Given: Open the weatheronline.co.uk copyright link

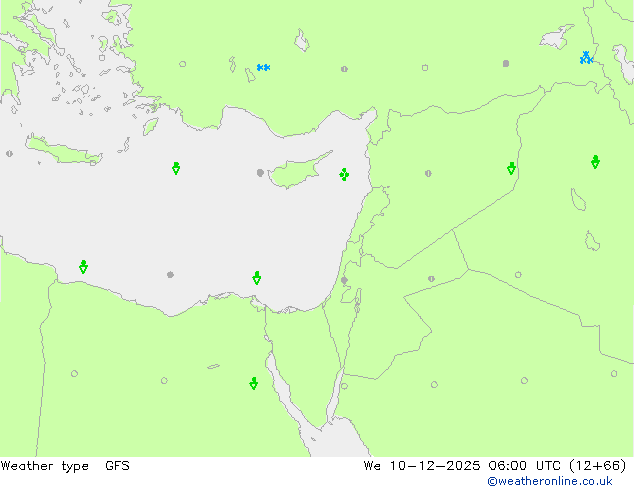Looking at the screenshot, I should tap(550, 481).
